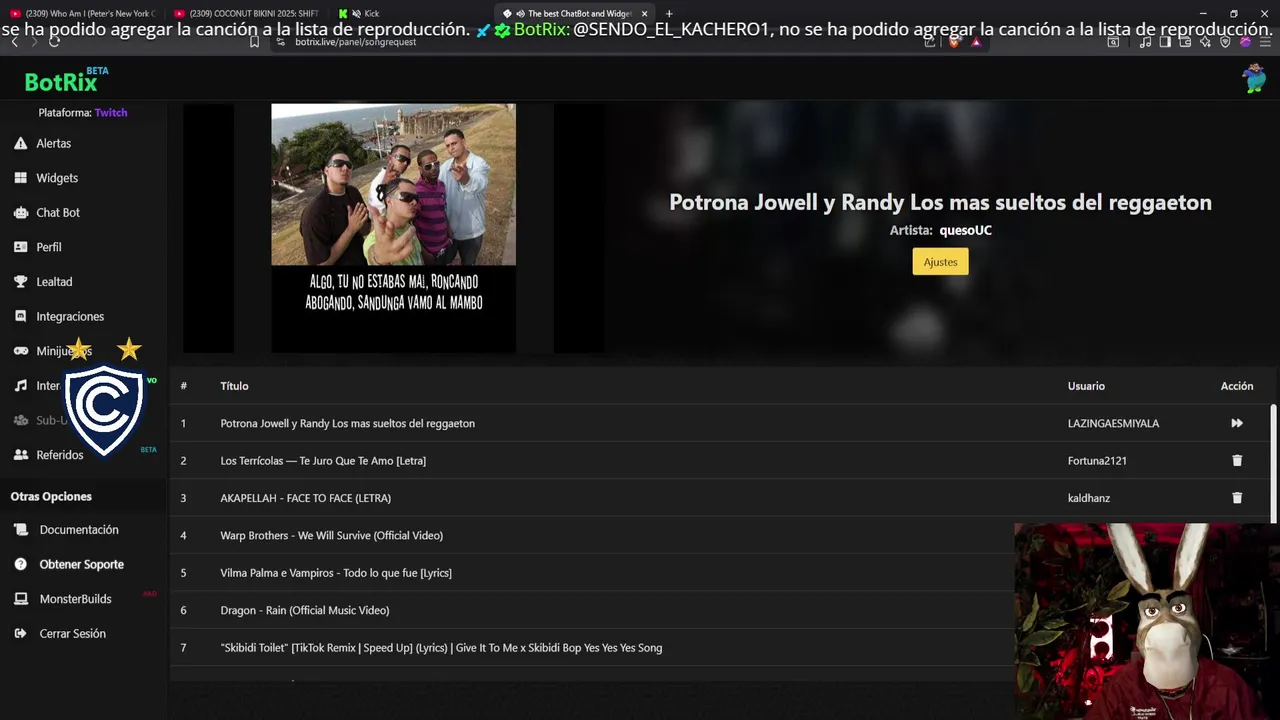Click the large Potrona Jowell y Randy heading
1280x720 pixels.
click(x=940, y=202)
